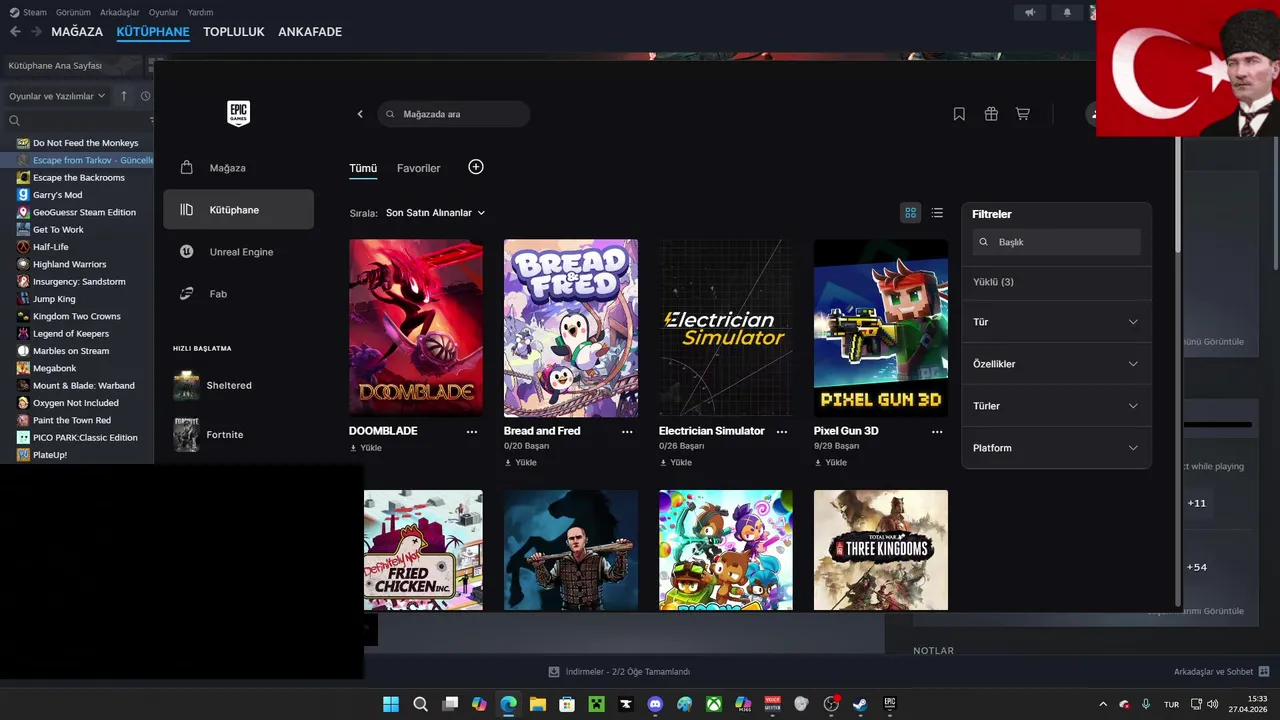Screen dimensions: 1280x720
Task: Open Xbox app from taskbar
Action: click(x=714, y=704)
